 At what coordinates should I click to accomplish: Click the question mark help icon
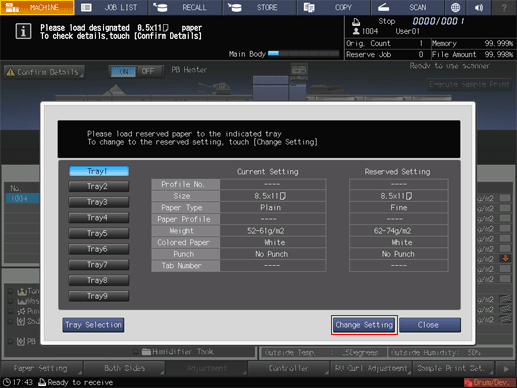(x=504, y=7)
